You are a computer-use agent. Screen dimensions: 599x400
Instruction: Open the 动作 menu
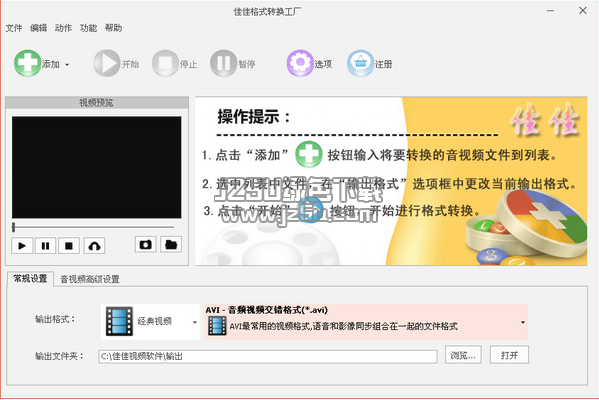(x=63, y=28)
